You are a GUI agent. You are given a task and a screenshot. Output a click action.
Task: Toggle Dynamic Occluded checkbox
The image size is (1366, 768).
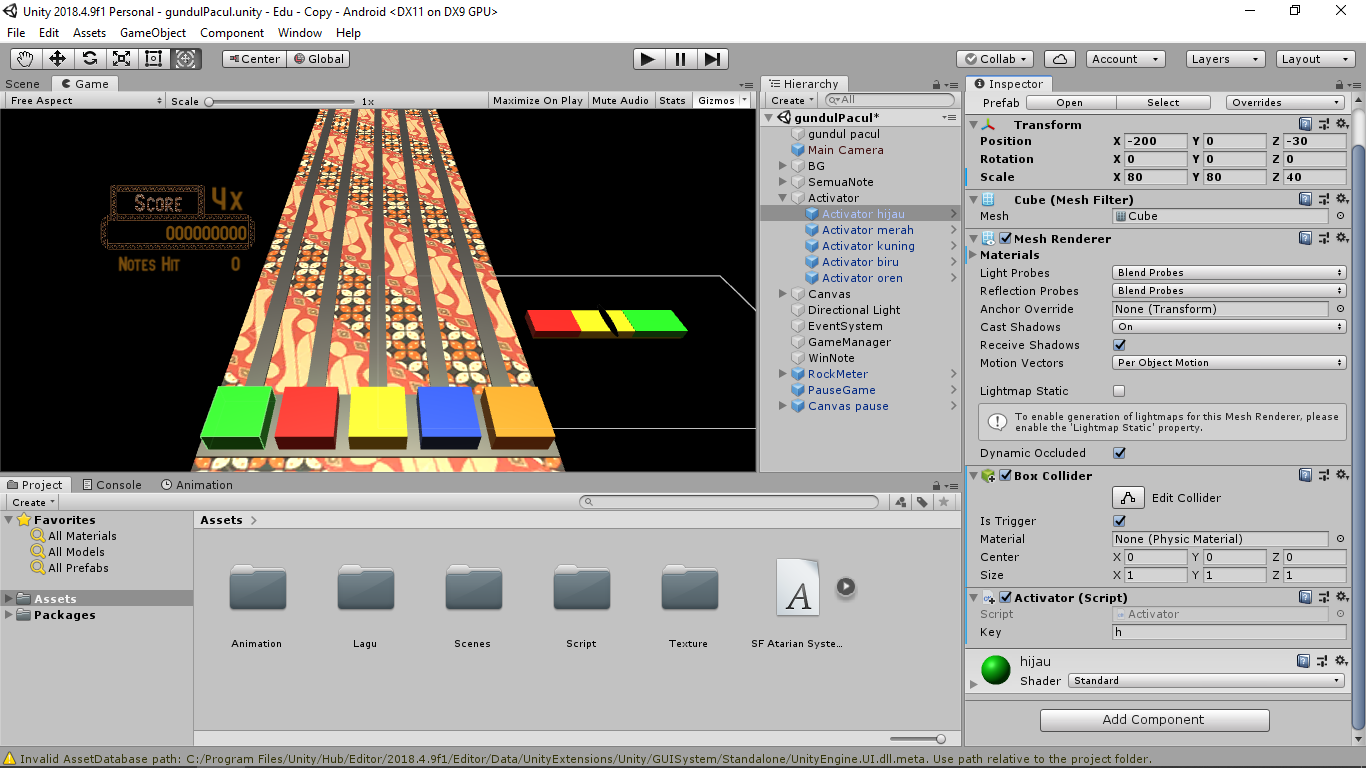point(1119,453)
